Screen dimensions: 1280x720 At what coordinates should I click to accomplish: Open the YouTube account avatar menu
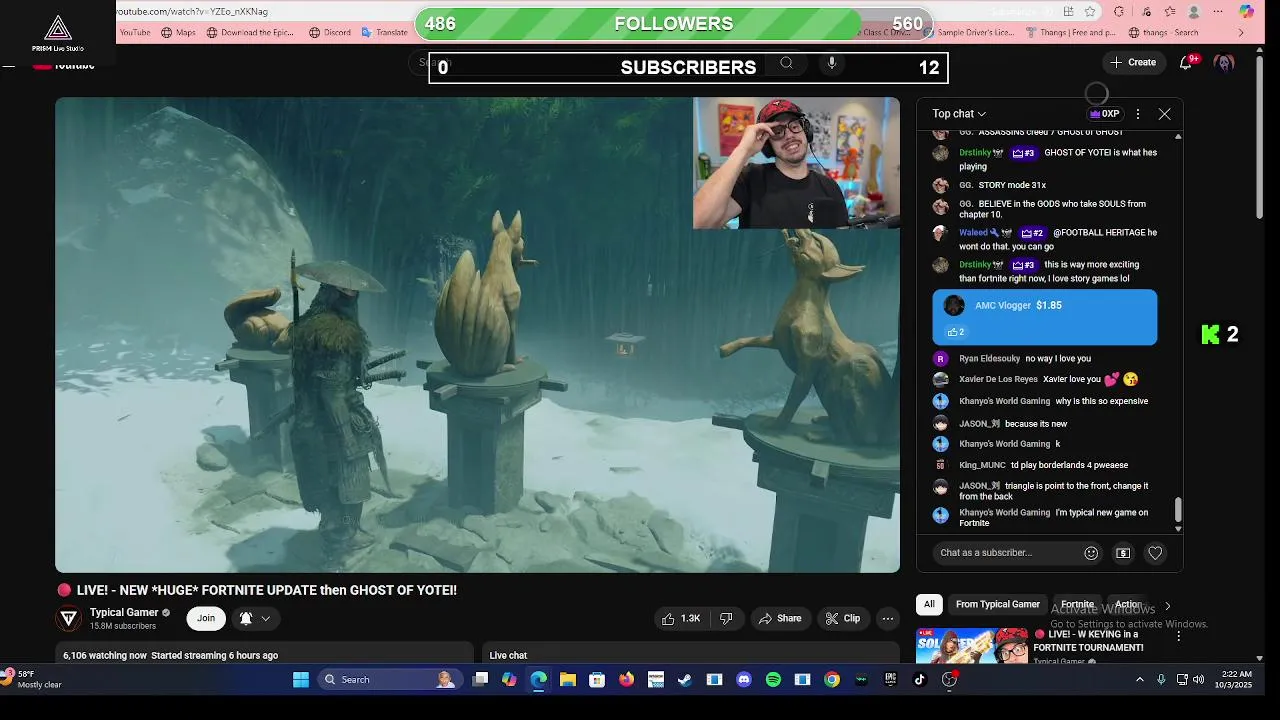pos(1224,62)
